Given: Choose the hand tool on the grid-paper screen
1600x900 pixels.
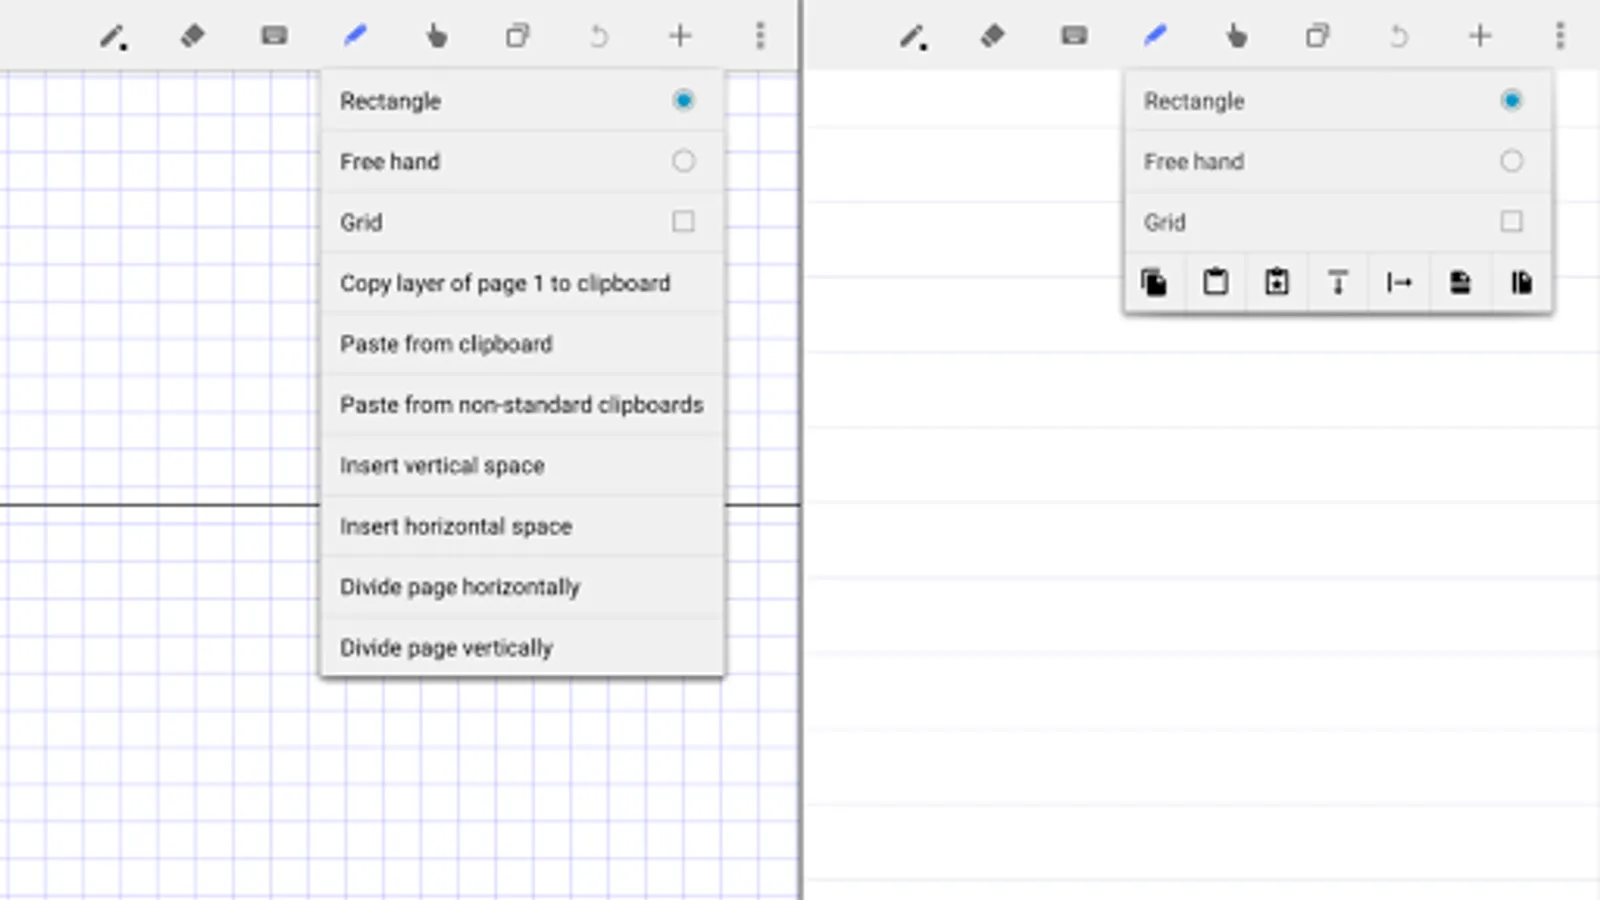Looking at the screenshot, I should [436, 36].
